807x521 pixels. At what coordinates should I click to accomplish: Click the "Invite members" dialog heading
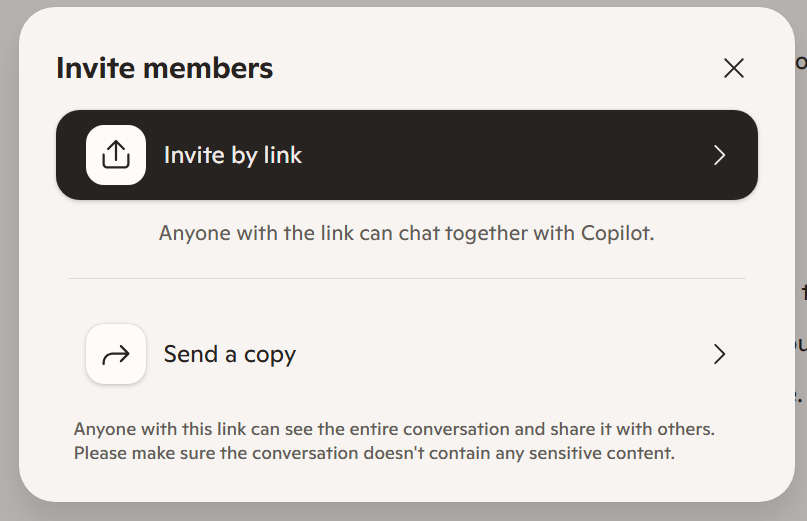click(164, 68)
